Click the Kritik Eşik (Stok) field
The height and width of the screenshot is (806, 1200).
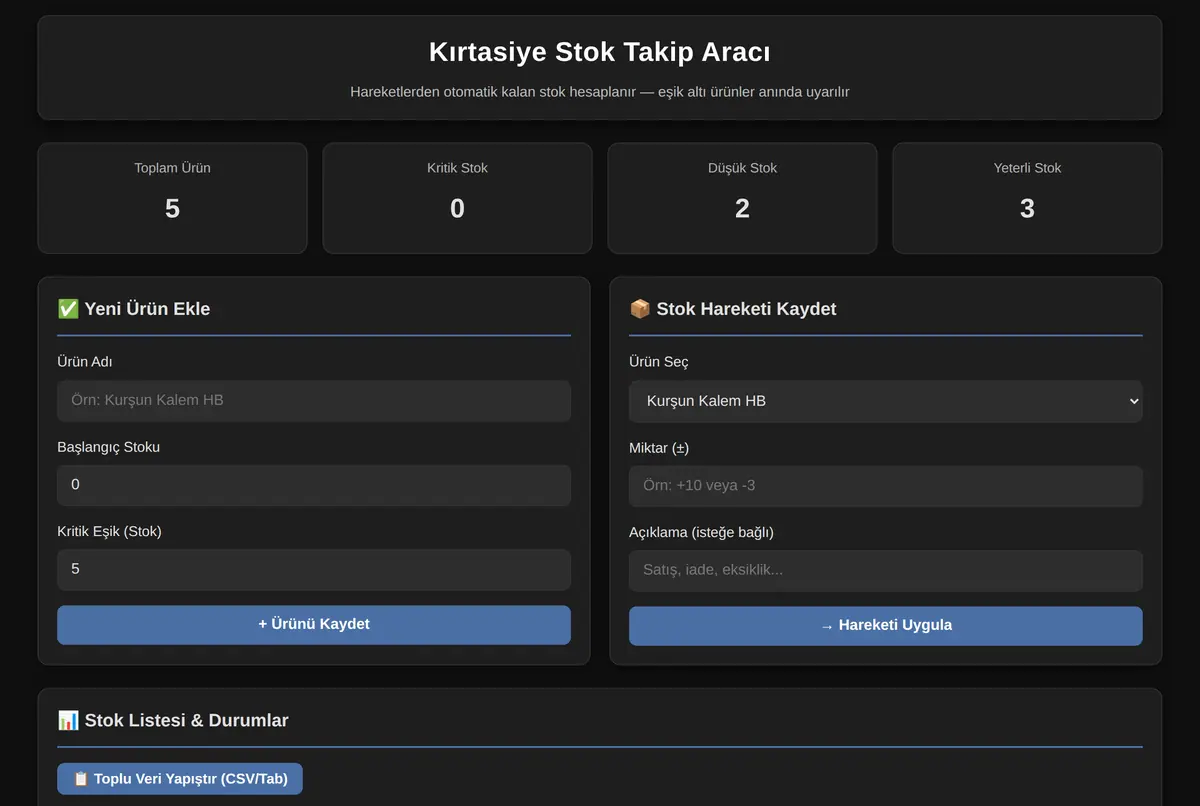tap(314, 569)
